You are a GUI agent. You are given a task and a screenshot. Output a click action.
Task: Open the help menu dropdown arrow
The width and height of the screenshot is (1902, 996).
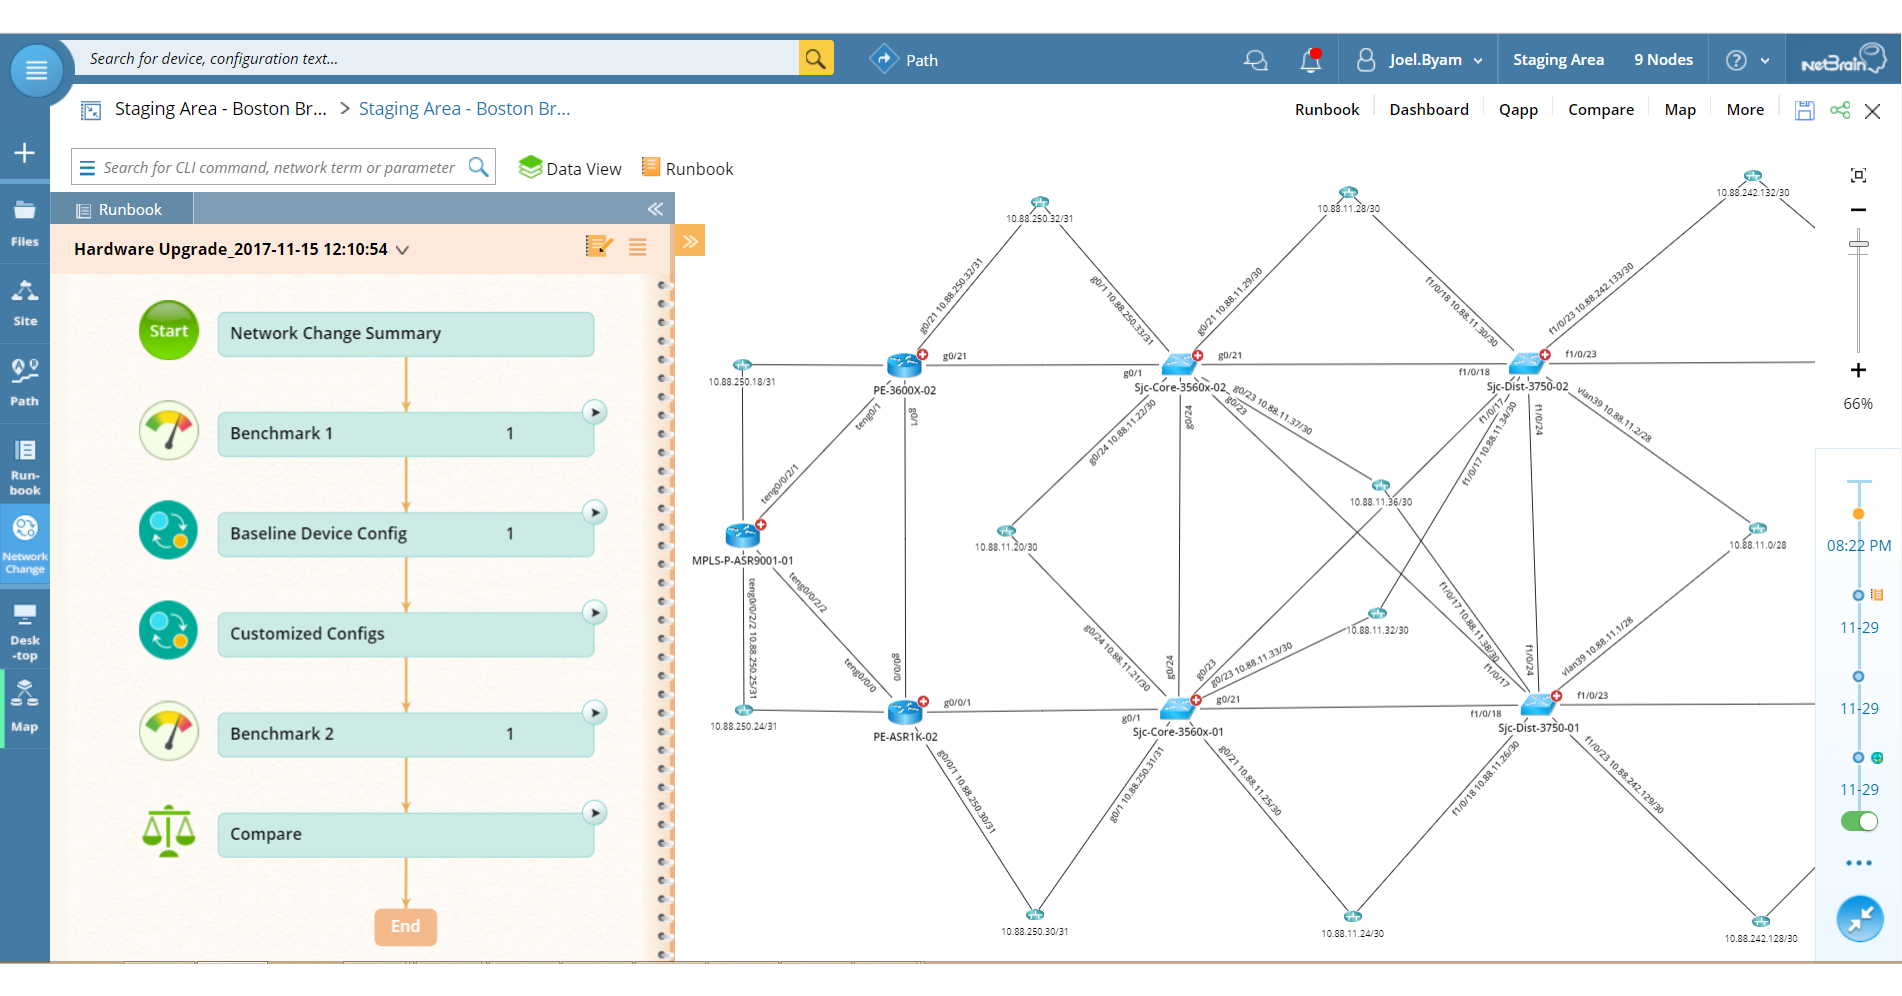pyautogui.click(x=1765, y=61)
